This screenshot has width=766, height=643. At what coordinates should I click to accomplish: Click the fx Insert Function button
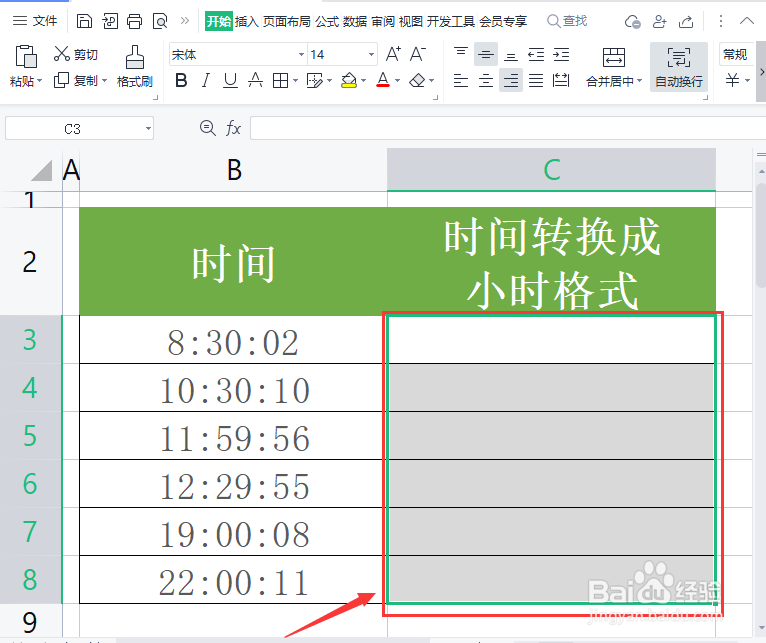pos(233,129)
